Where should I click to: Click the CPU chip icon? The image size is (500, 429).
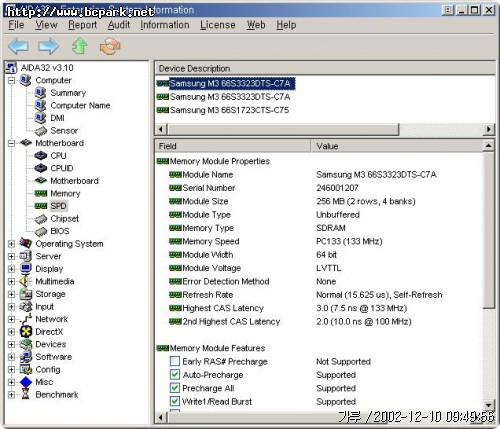(x=41, y=156)
